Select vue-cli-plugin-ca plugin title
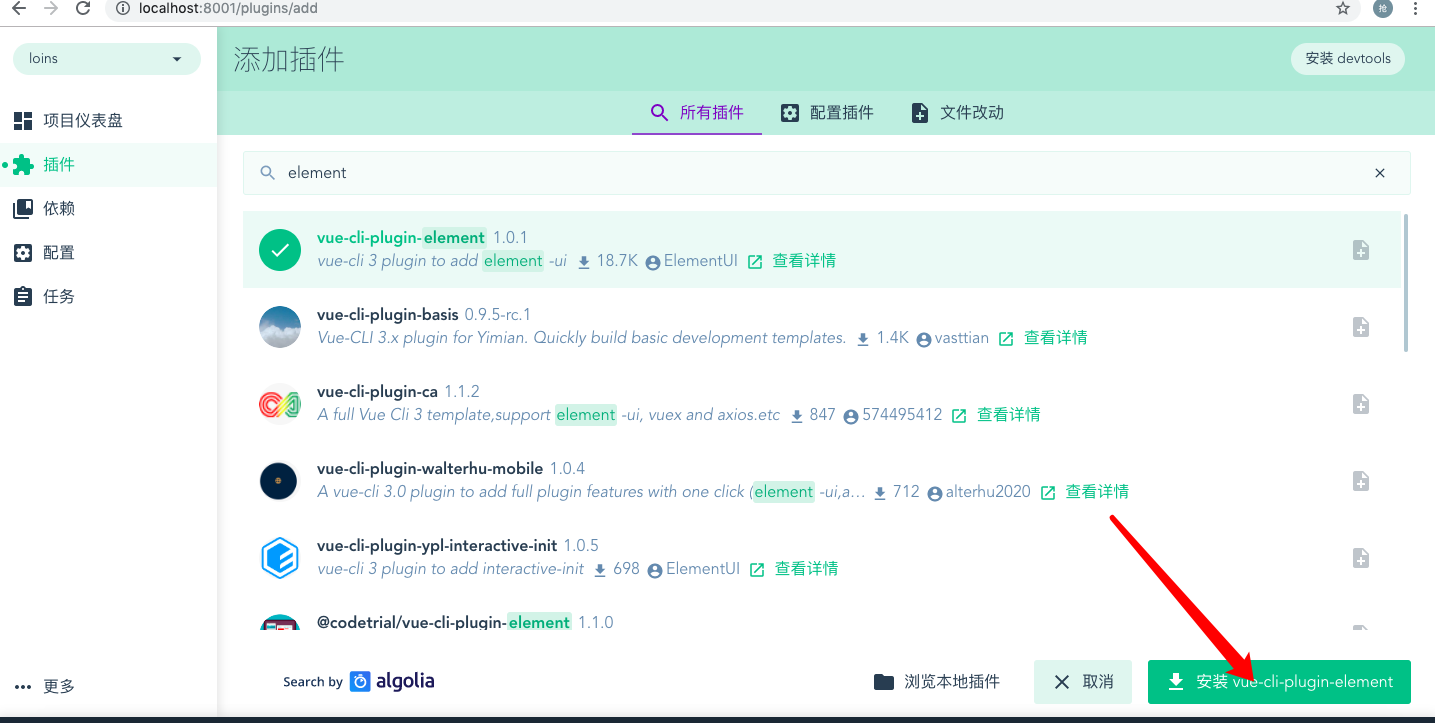1435x723 pixels. pyautogui.click(x=377, y=392)
